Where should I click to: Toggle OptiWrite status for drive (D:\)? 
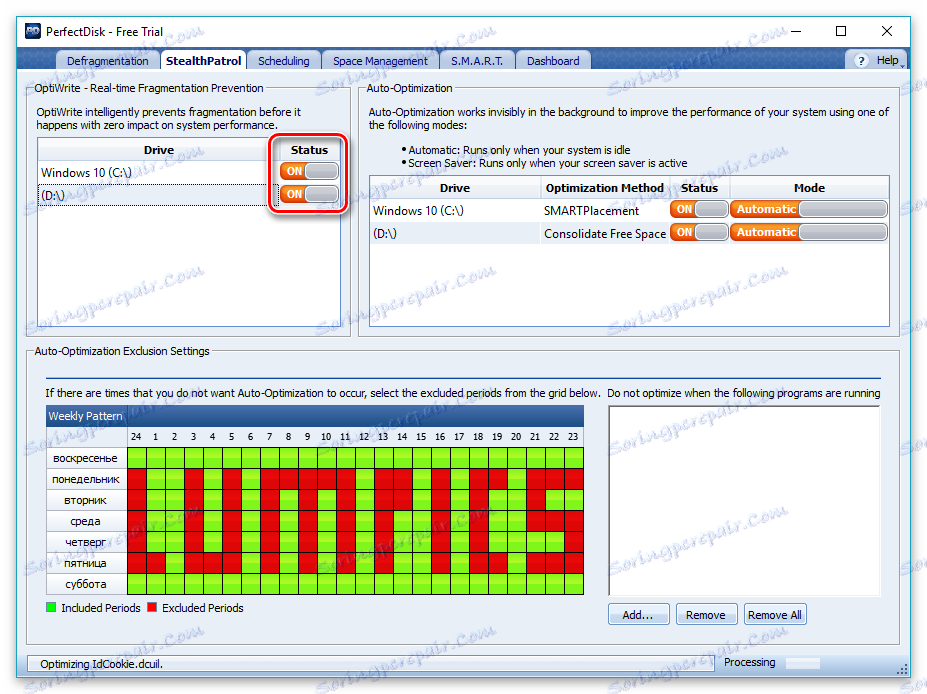click(309, 194)
